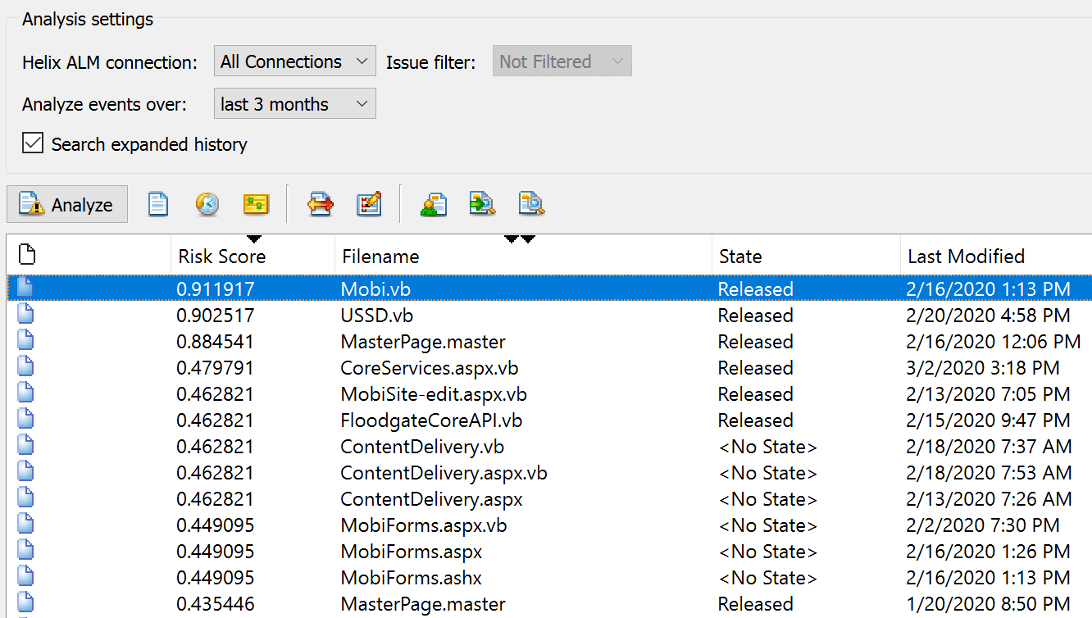Click the user document icon on the toolbar
The image size is (1092, 618).
click(433, 203)
